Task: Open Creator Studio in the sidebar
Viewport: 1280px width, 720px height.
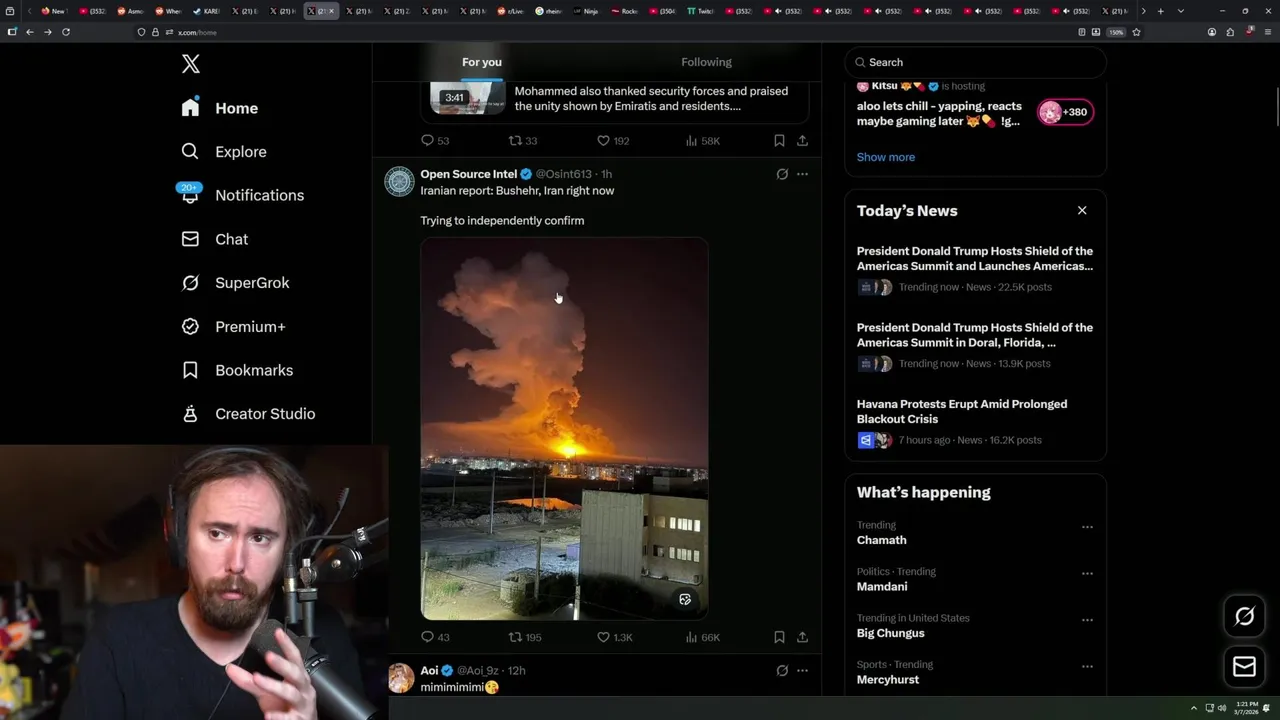Action: (248, 414)
